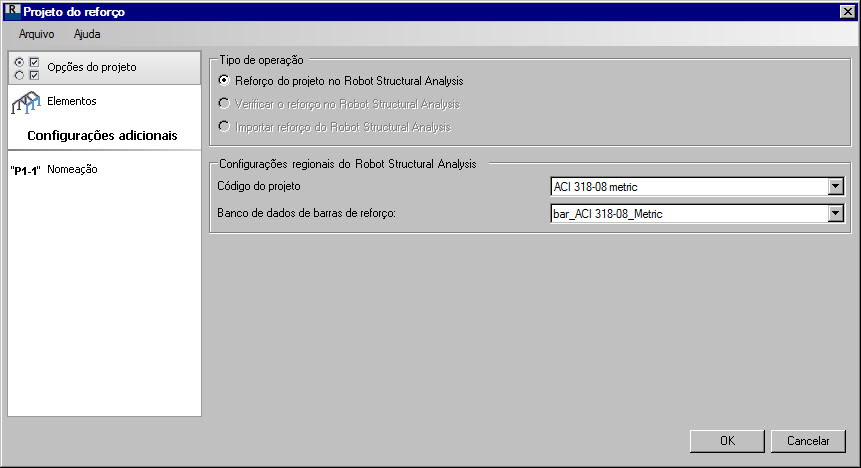Screen dimensions: 861x468
Task: Select Configurações adicionais heading
Action: click(102, 136)
